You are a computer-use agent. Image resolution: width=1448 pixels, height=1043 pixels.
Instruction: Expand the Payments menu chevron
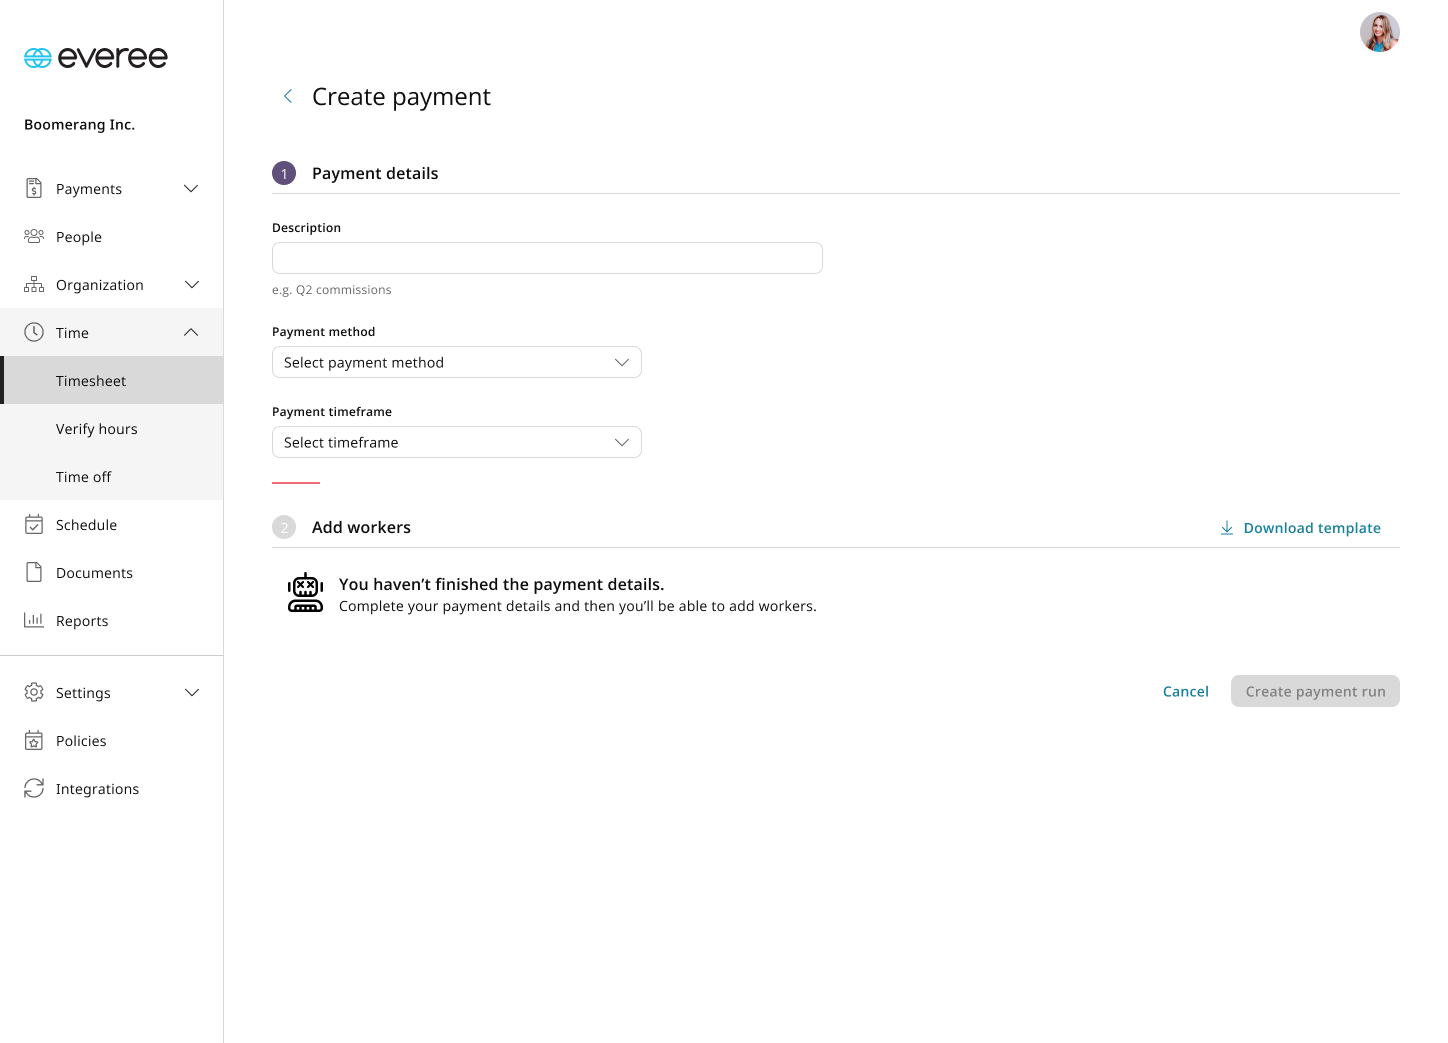(x=191, y=188)
